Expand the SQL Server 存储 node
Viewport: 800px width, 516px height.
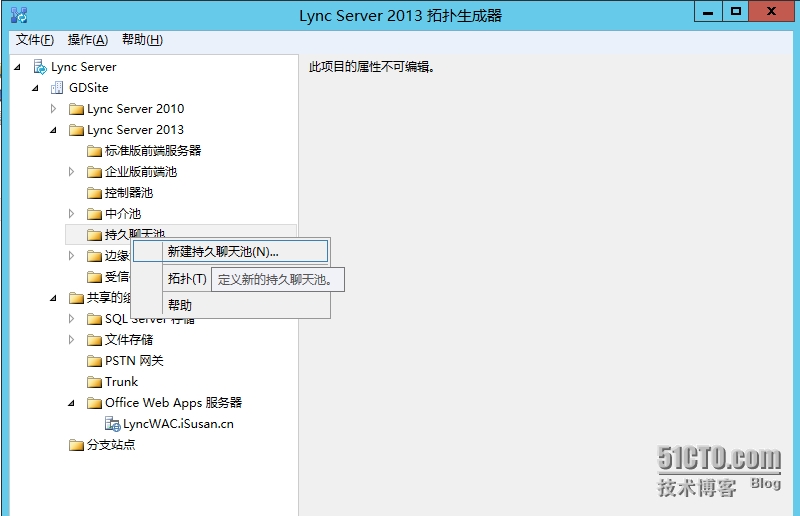pos(71,319)
